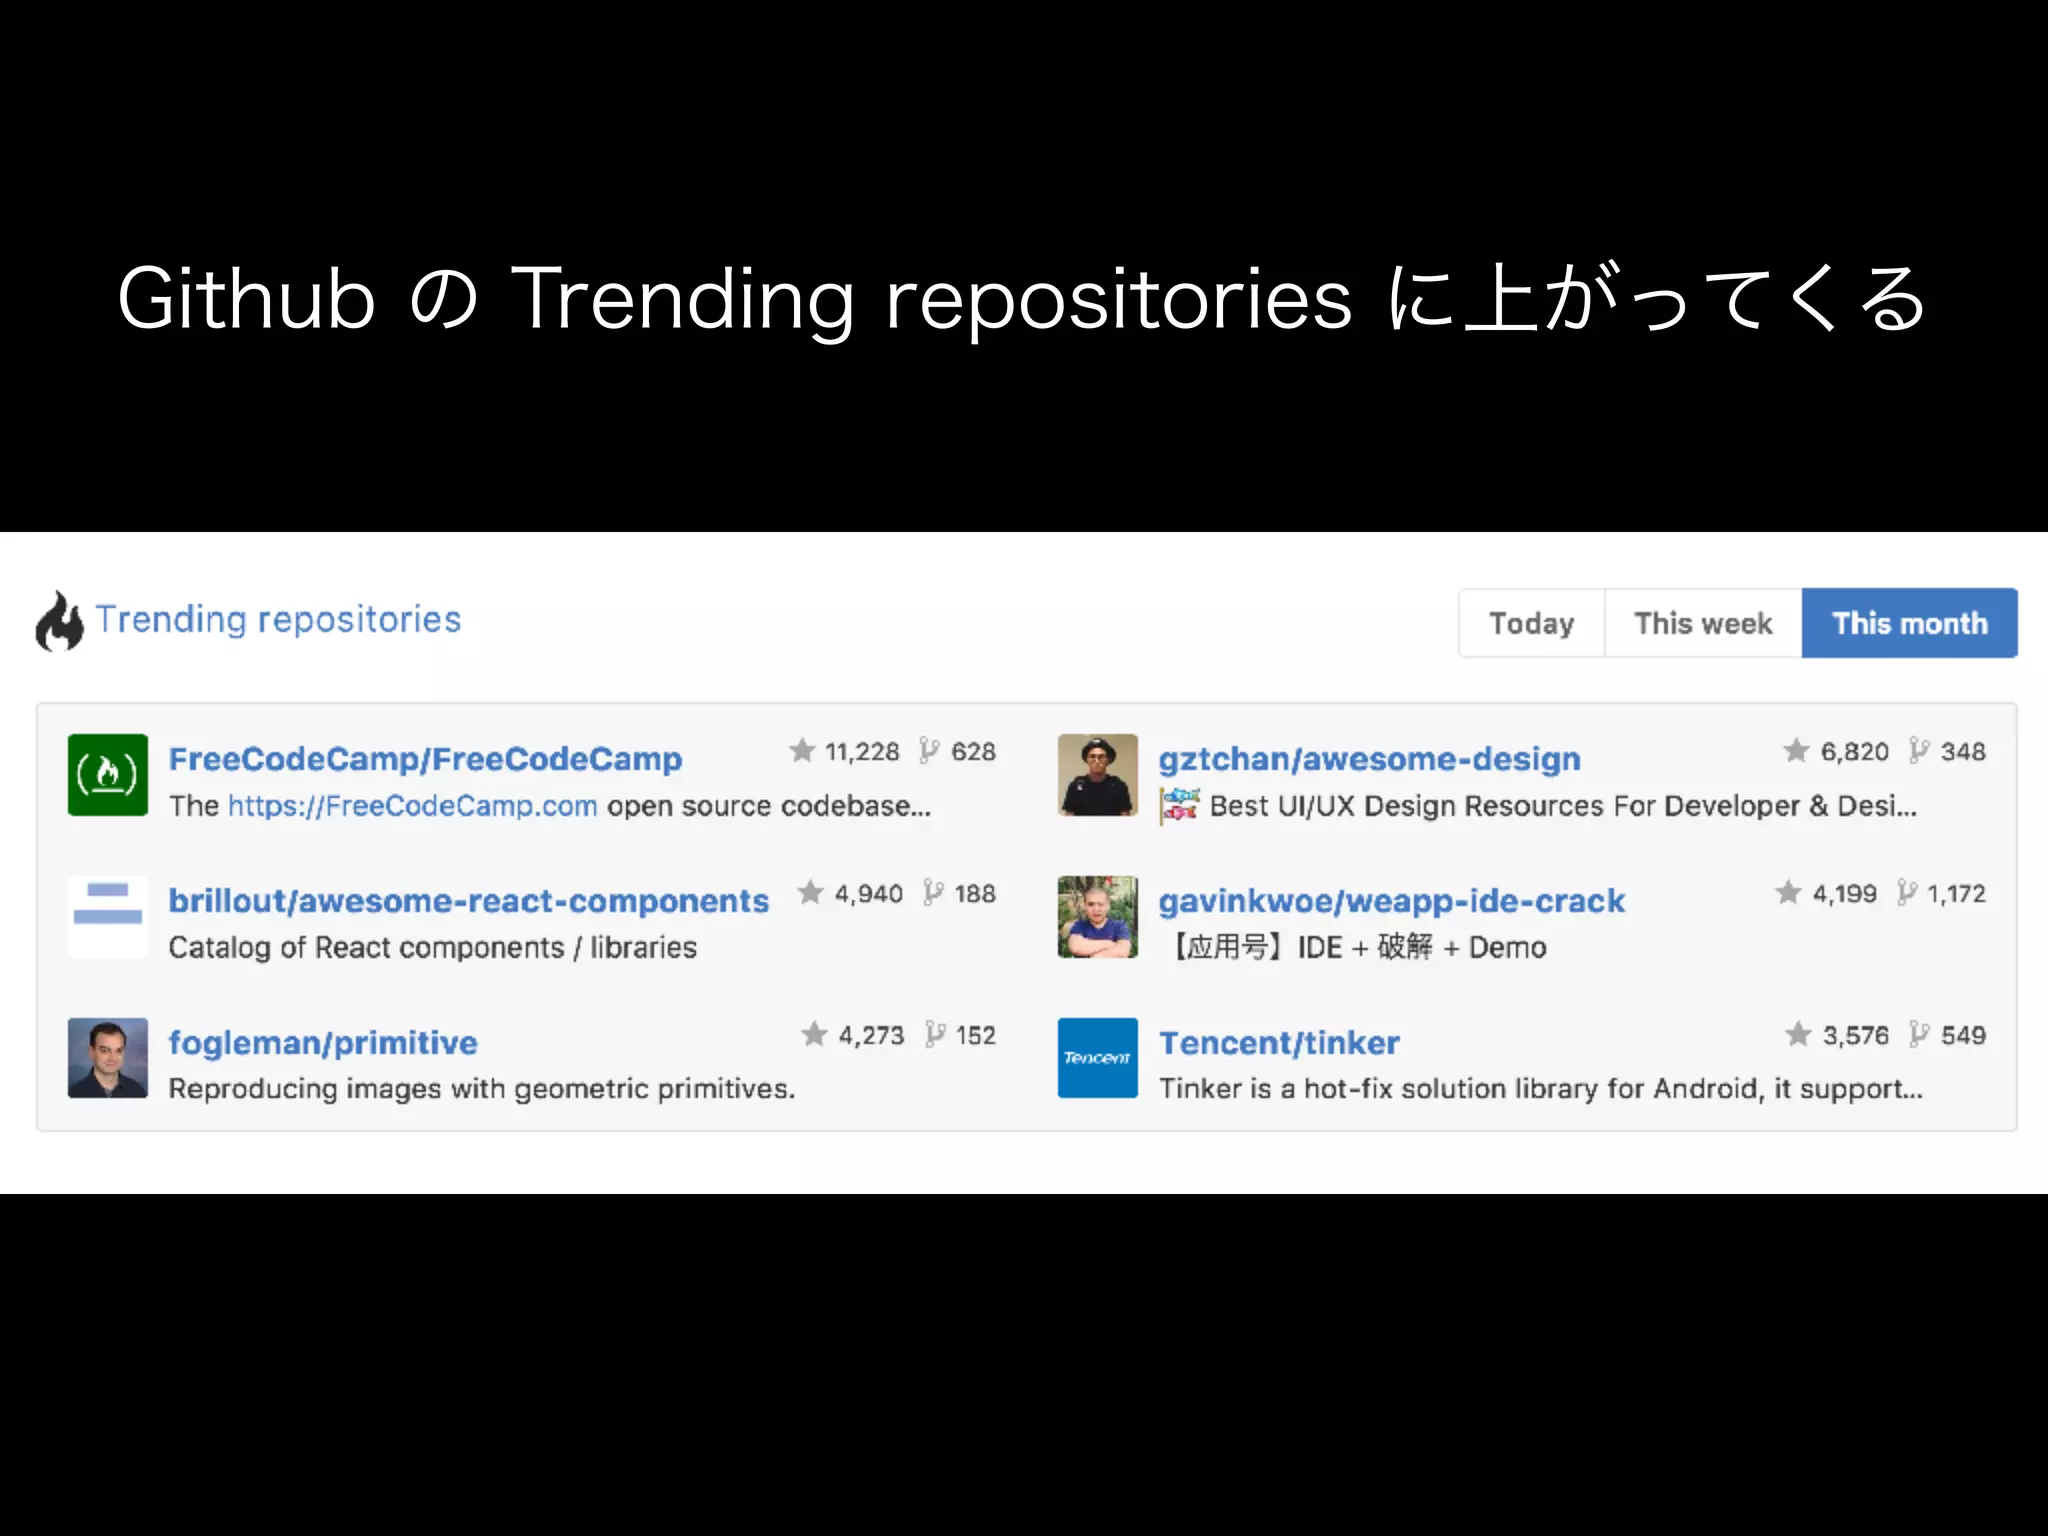Click 'Reproducing images with geometric primitives.' description
Screen dimensions: 2048x1536
coord(482,1089)
